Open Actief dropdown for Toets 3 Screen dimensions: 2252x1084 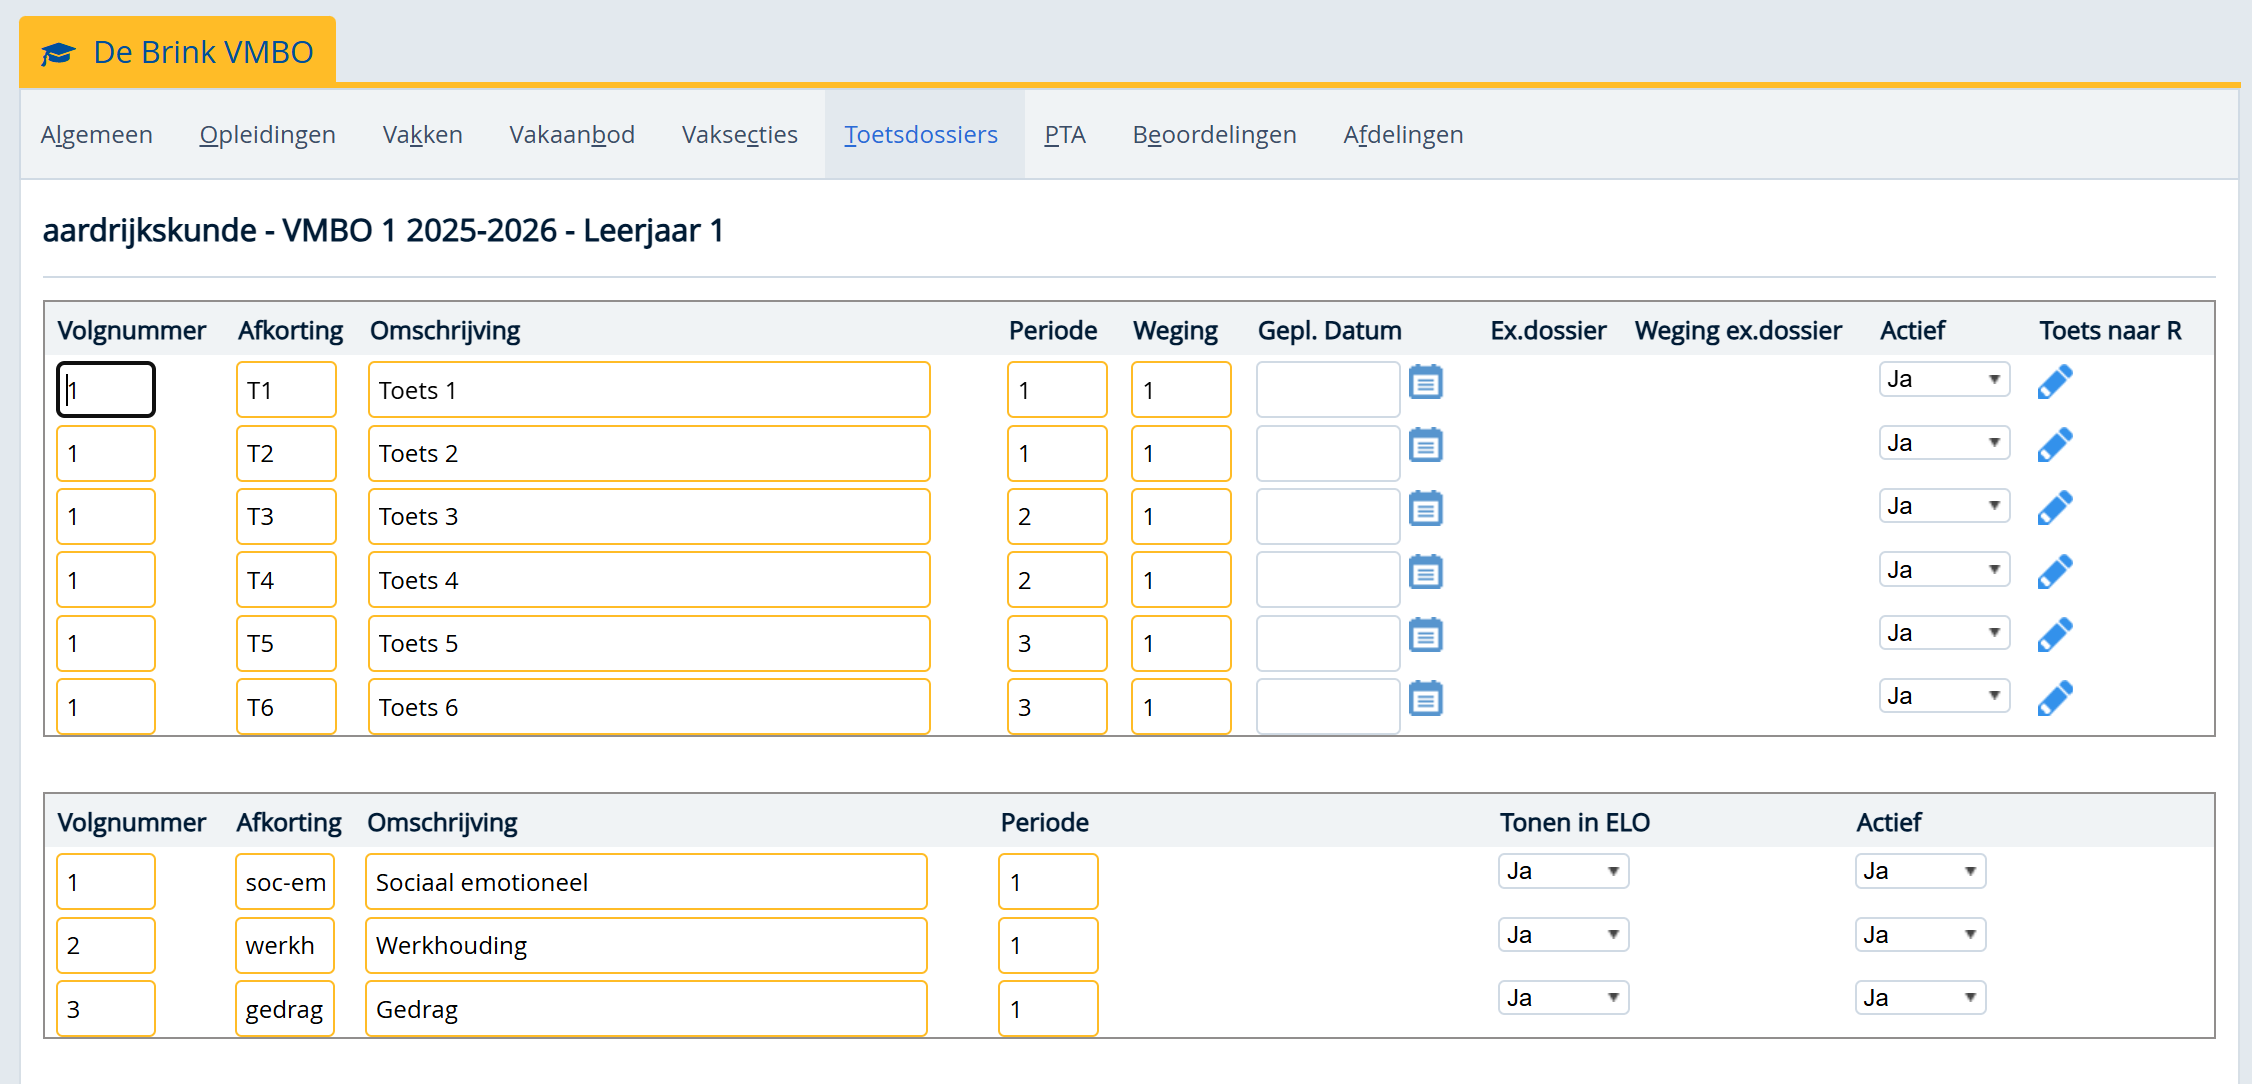coord(1943,507)
